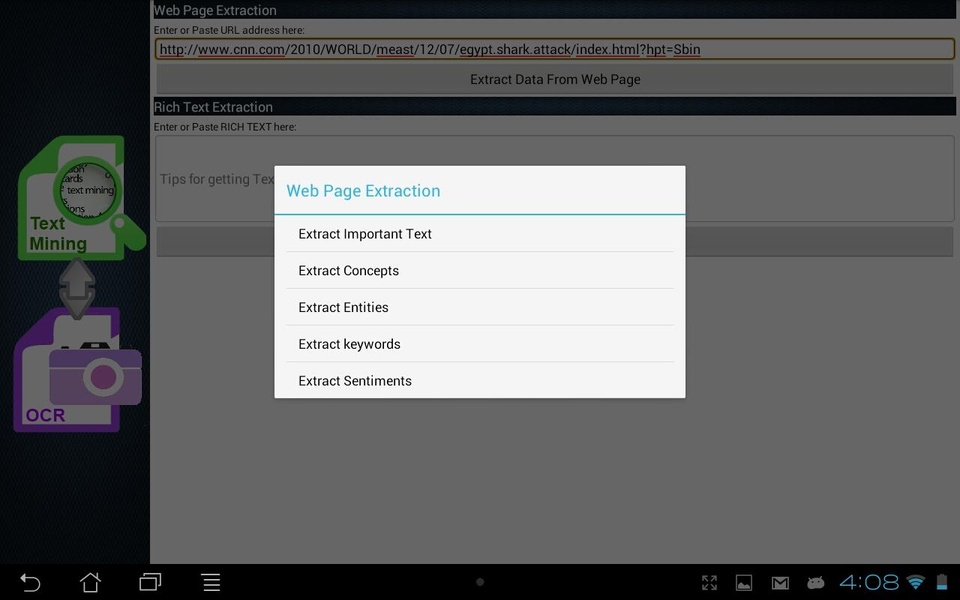
Task: Check the battery status icon
Action: (x=942, y=582)
